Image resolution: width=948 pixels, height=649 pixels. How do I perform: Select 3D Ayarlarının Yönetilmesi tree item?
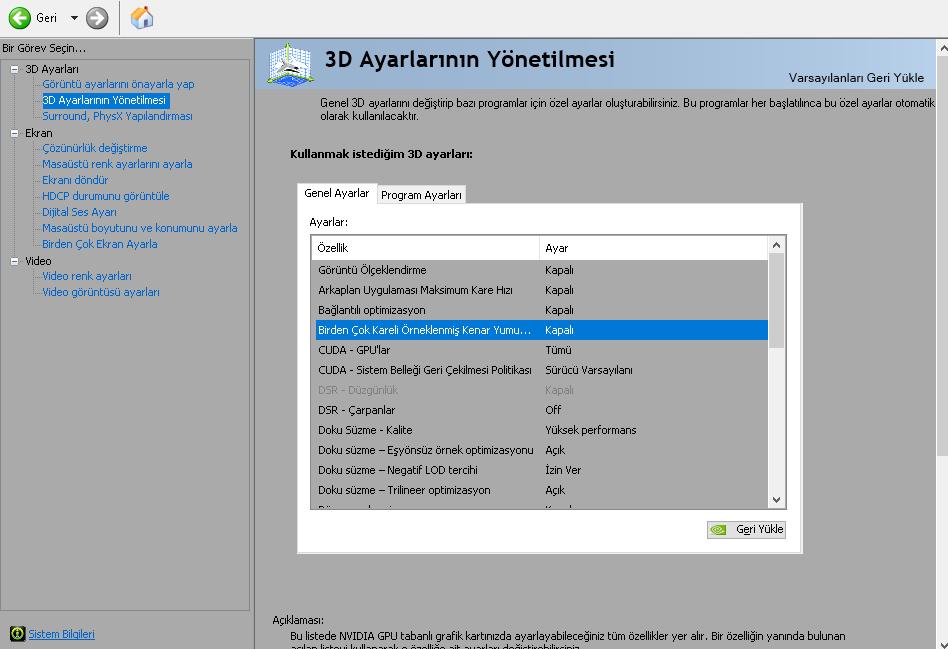point(105,100)
